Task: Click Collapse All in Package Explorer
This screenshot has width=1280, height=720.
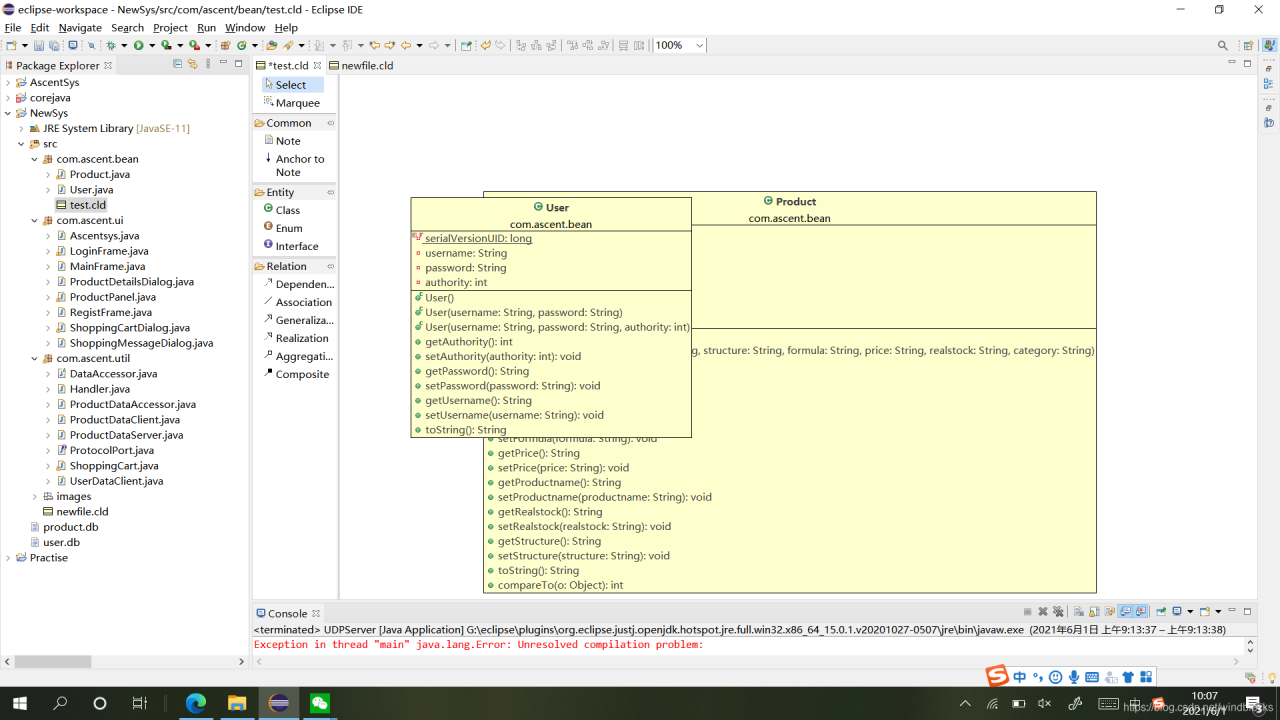Action: (178, 64)
